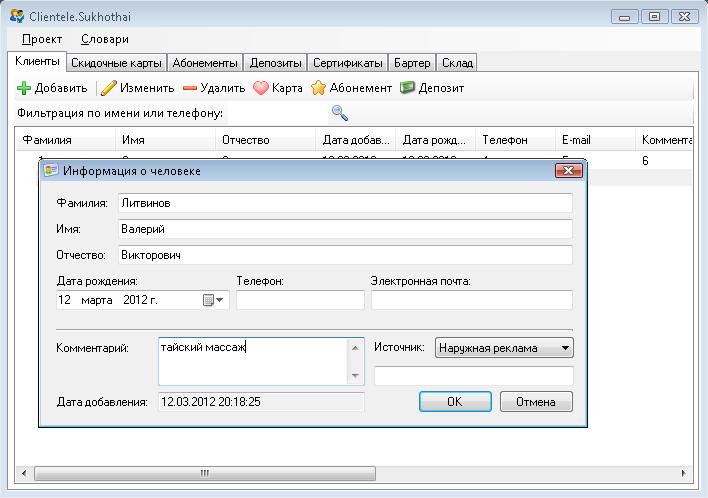
Task: Sort by the main table Отчество column header
Action: (x=266, y=140)
